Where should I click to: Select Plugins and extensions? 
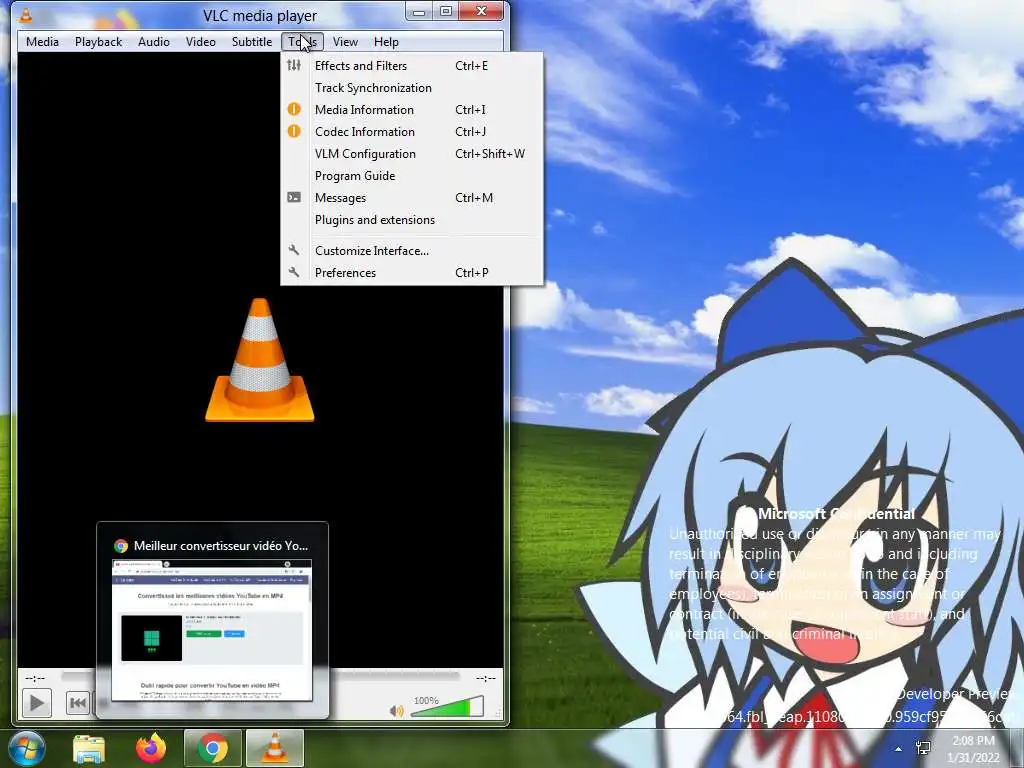click(x=411, y=219)
